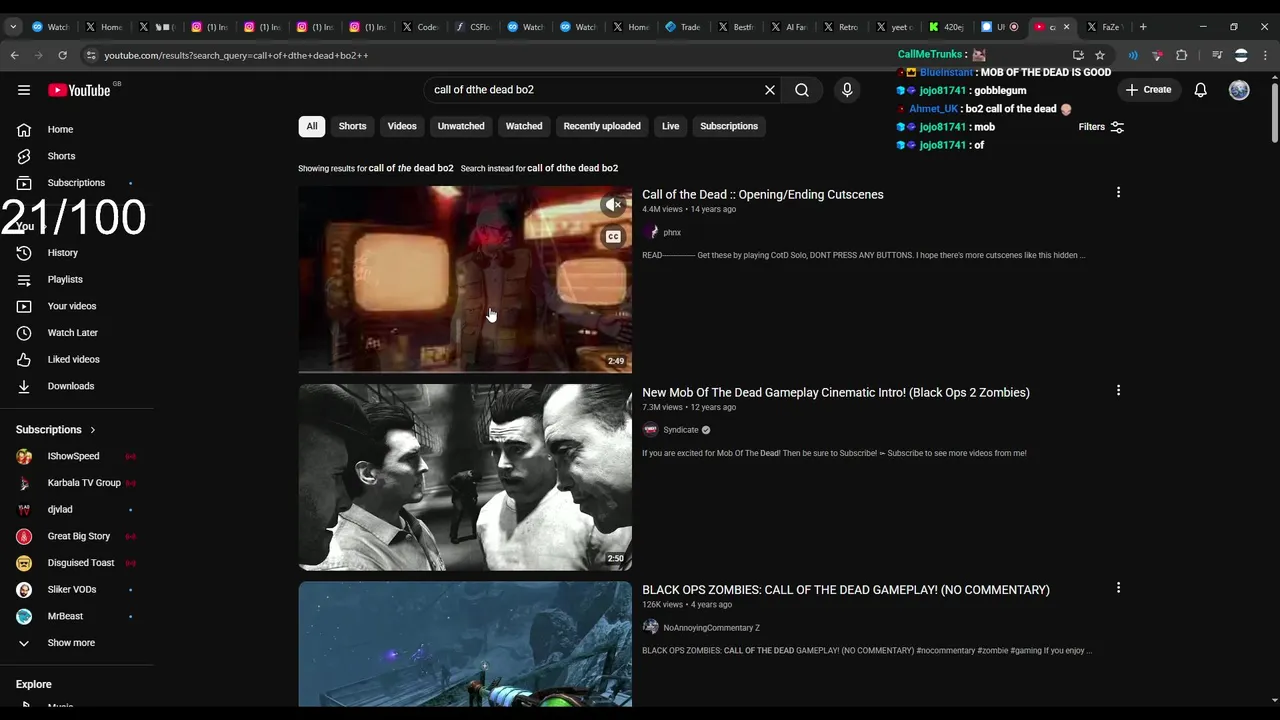This screenshot has width=1280, height=720.
Task: Open MrBeast subscription channel
Action: coord(65,616)
